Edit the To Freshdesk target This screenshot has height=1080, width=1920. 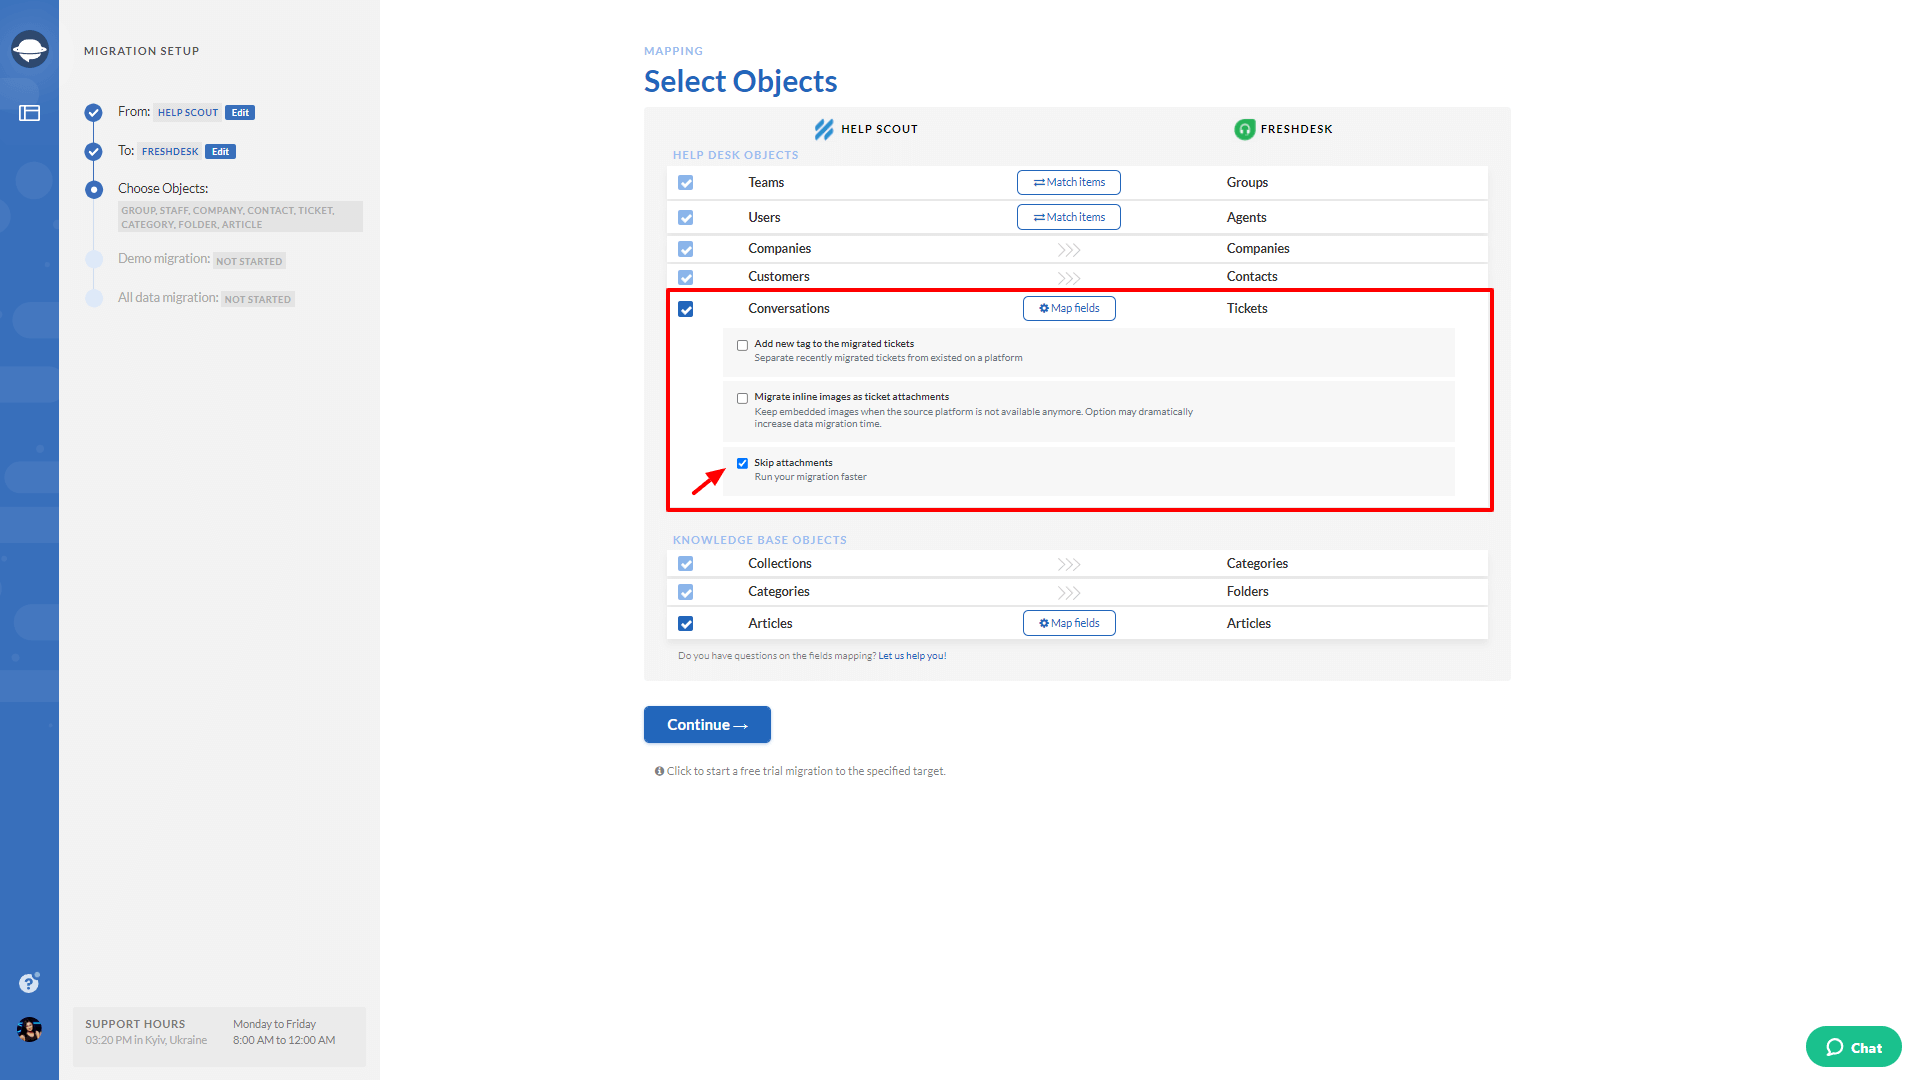coord(220,152)
